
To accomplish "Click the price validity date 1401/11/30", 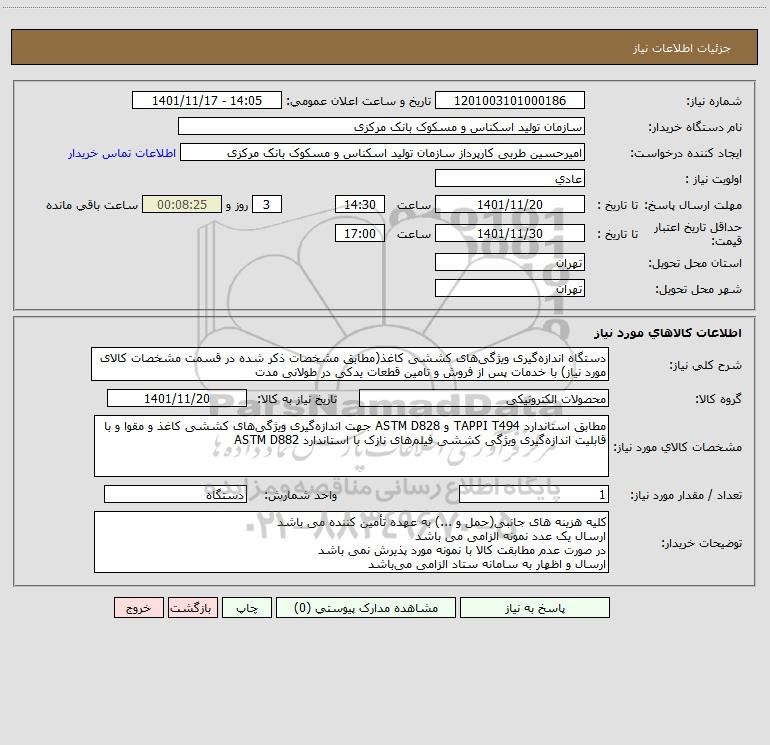I will 510,233.
